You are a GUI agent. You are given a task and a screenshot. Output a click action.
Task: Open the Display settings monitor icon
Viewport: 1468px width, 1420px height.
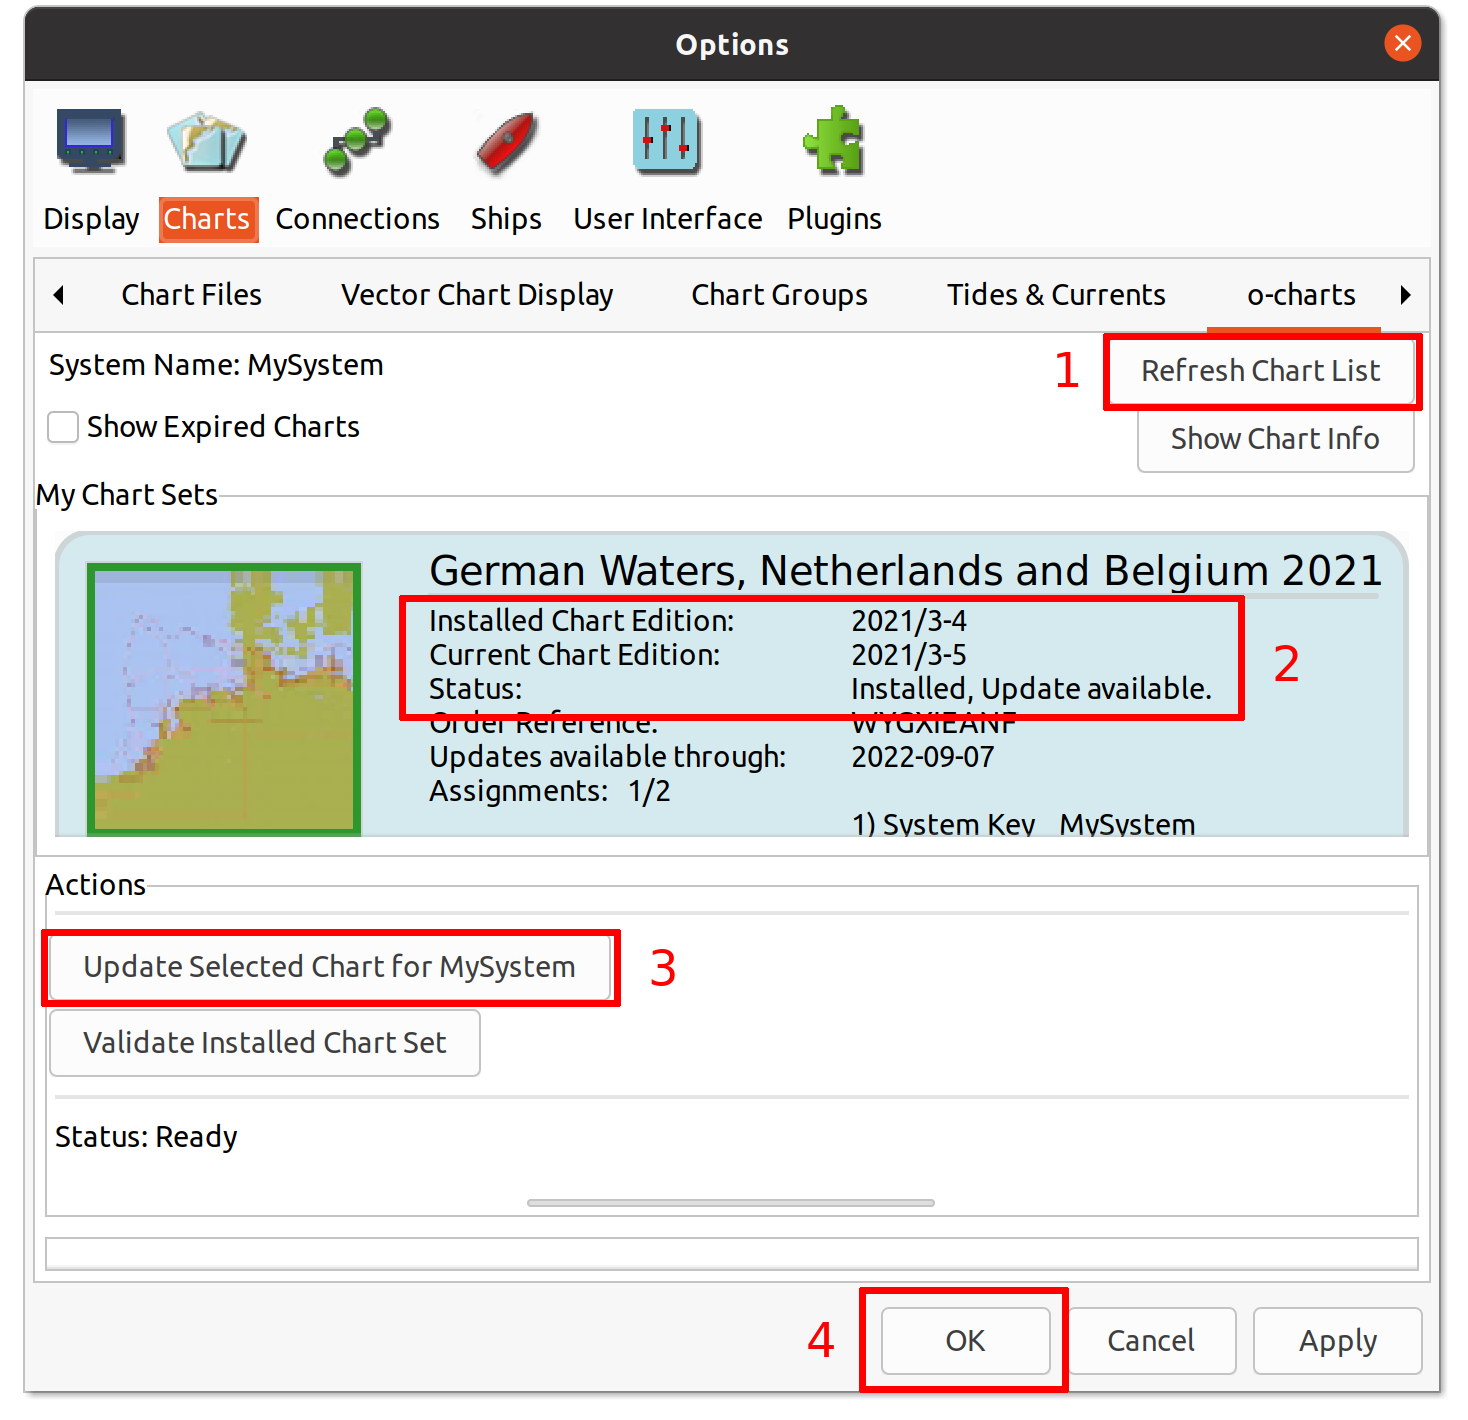click(x=90, y=141)
